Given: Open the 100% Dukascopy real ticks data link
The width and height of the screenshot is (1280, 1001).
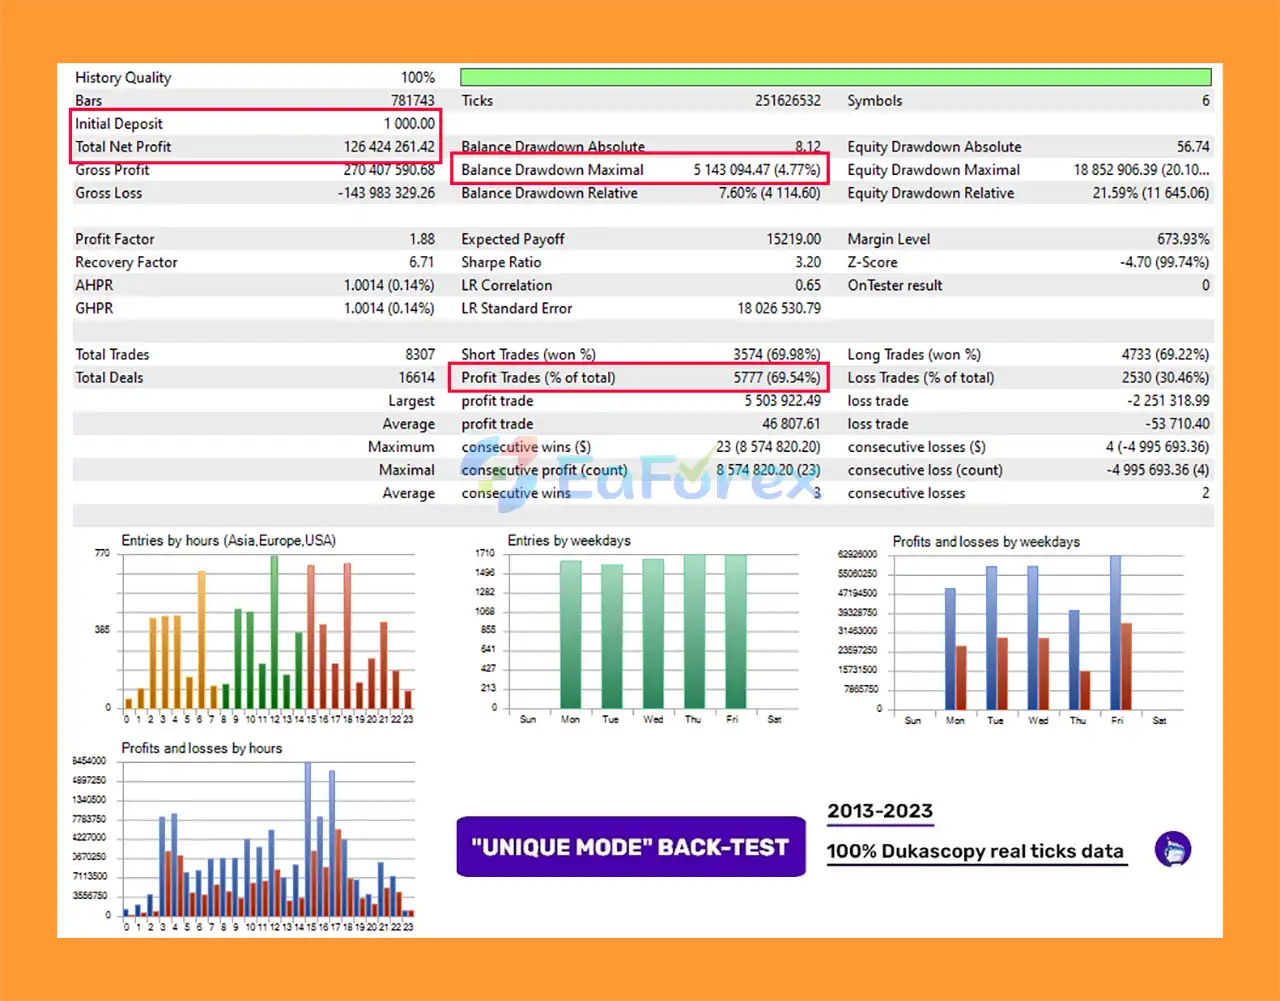Looking at the screenshot, I should click(975, 852).
